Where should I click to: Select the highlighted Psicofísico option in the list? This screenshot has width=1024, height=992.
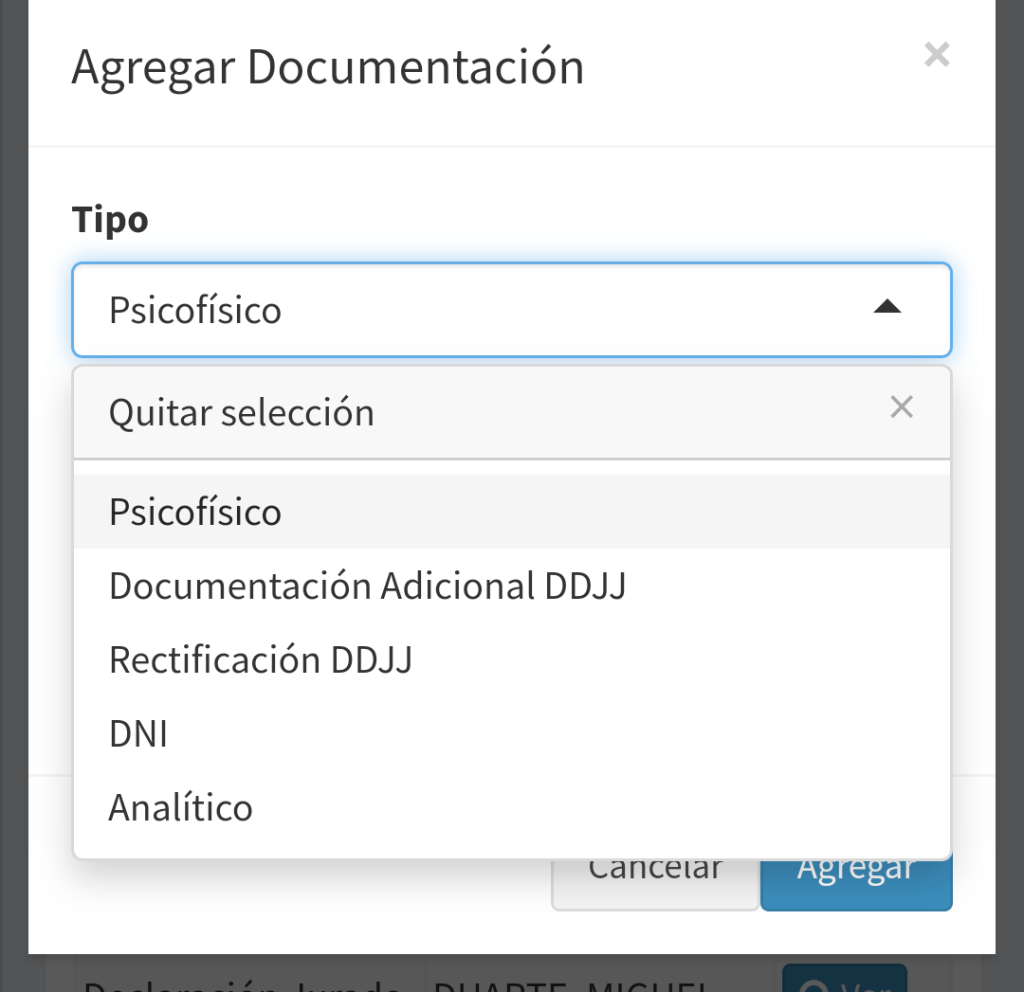(x=196, y=512)
